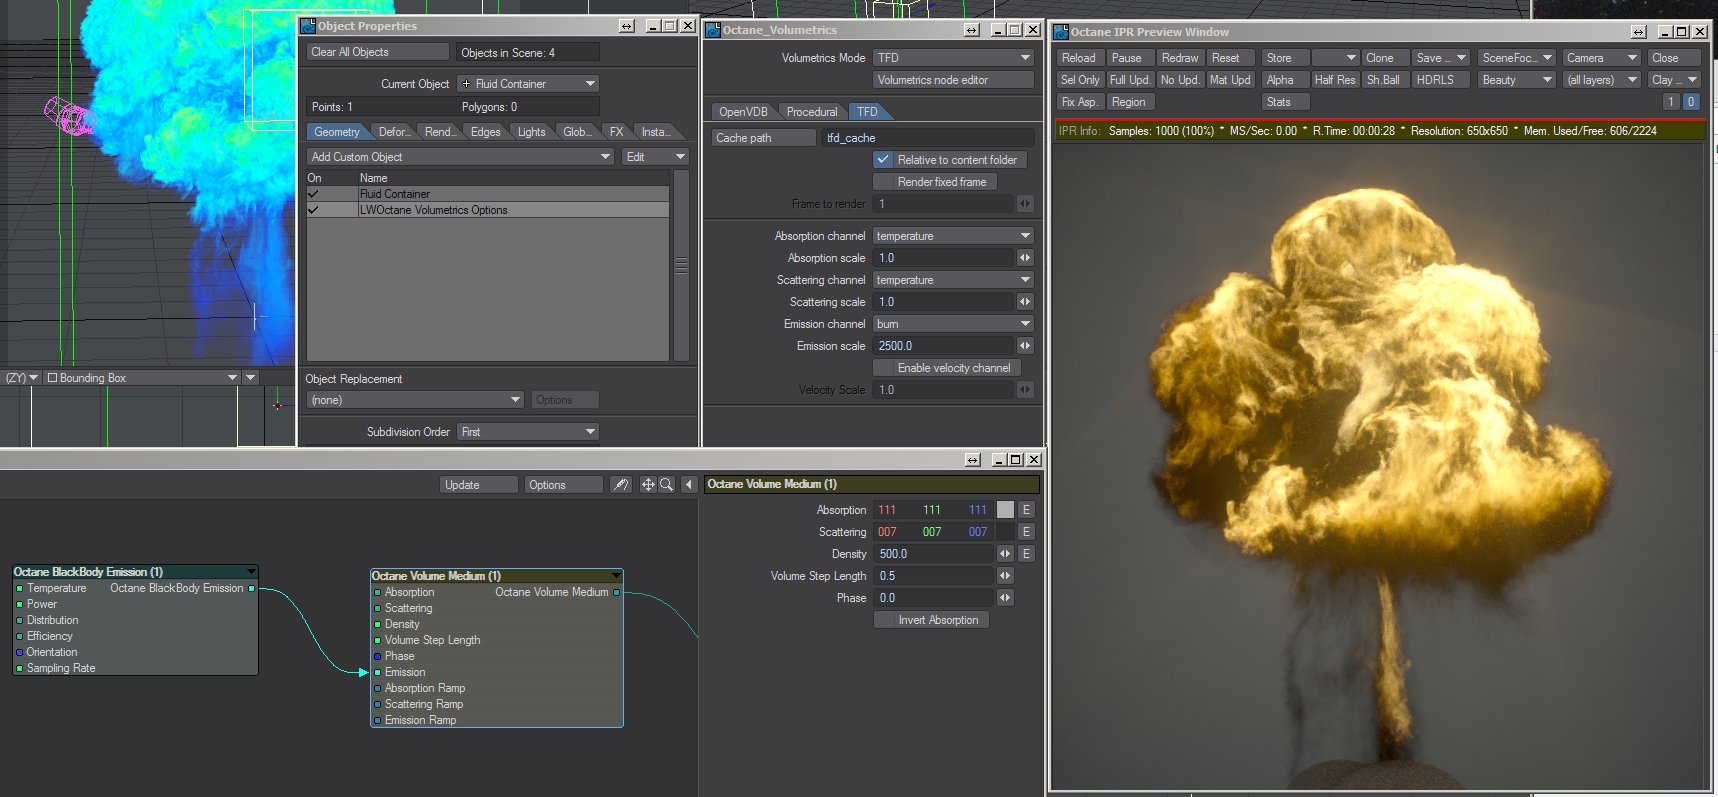Click Volume Step Length spinner arrows

1005,576
